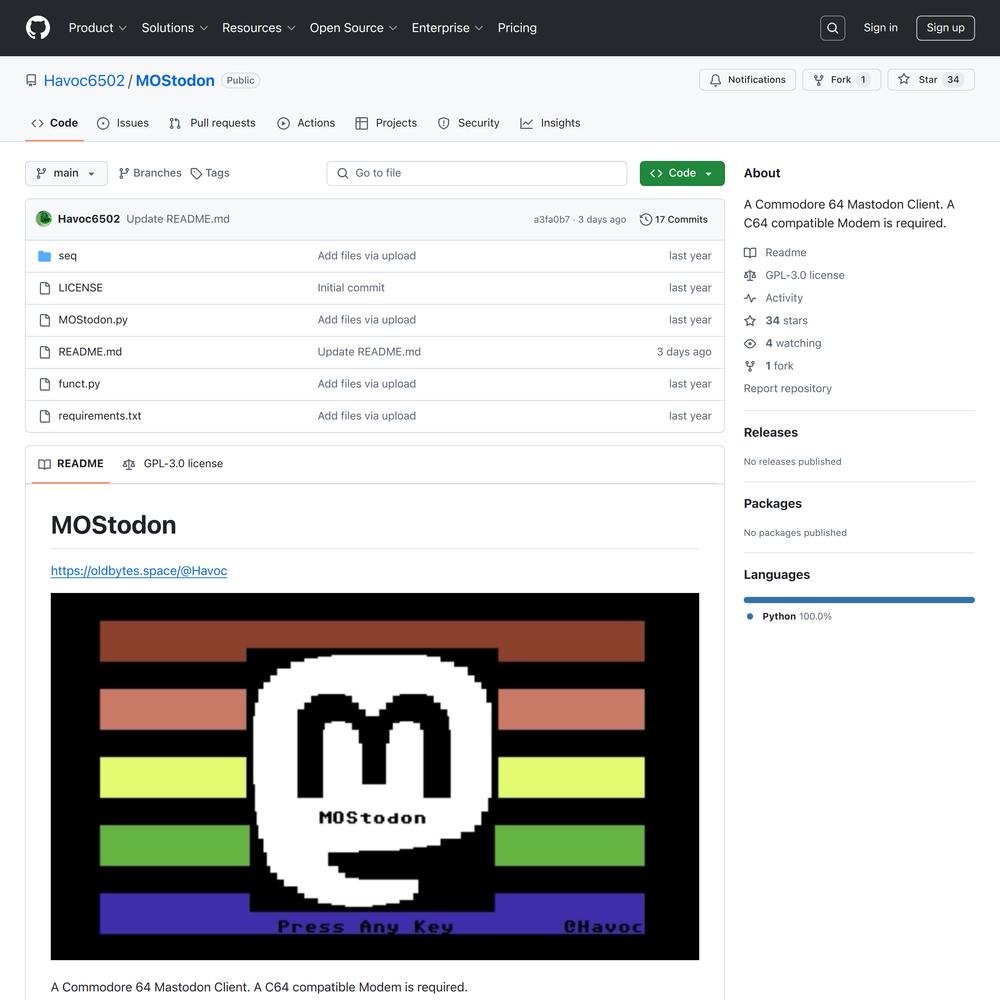Go to GitHub home via the Octocat logo

(x=38, y=28)
